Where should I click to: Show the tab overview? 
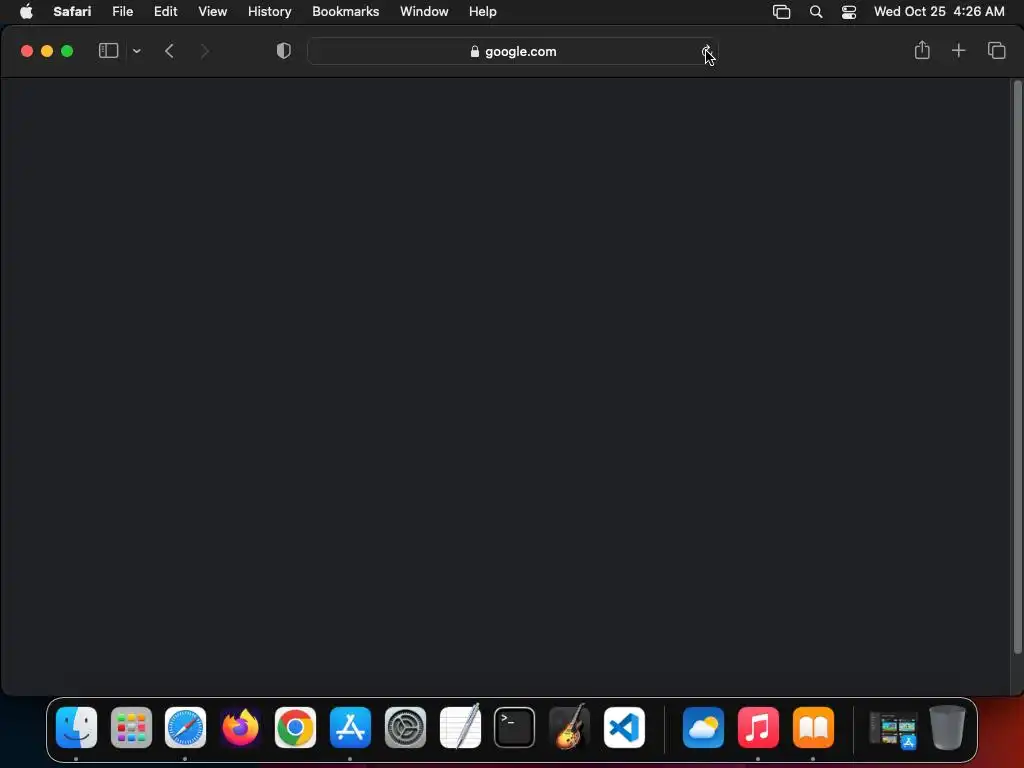[997, 50]
